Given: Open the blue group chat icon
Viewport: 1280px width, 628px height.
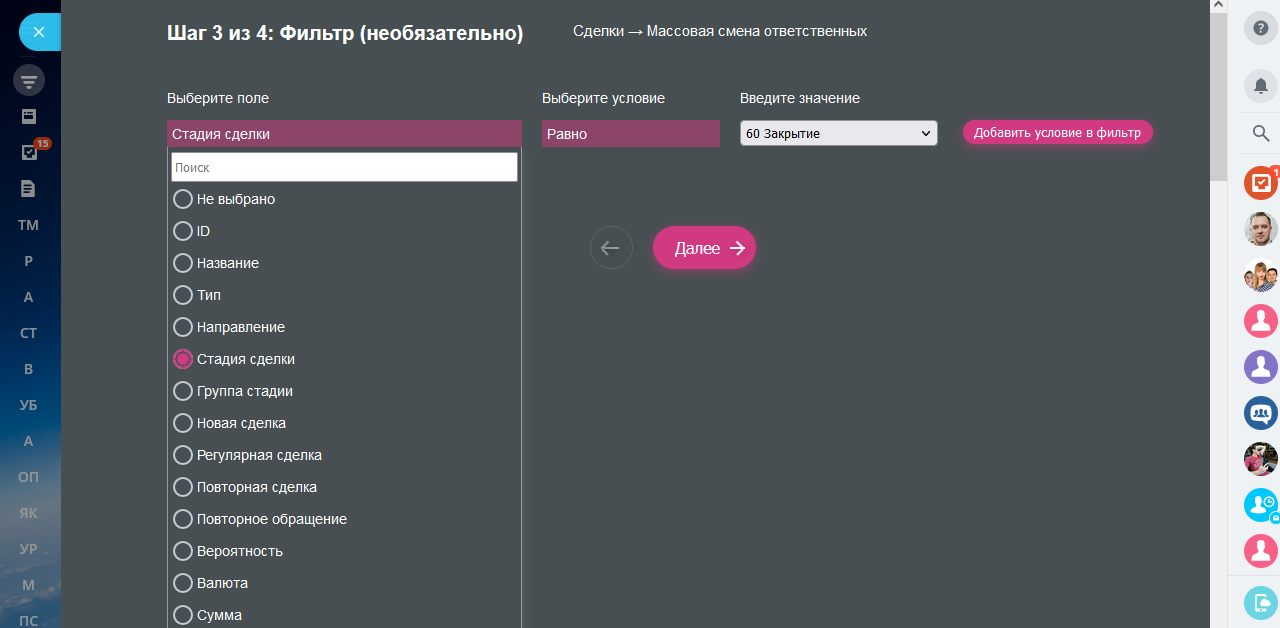Looking at the screenshot, I should click(x=1260, y=412).
